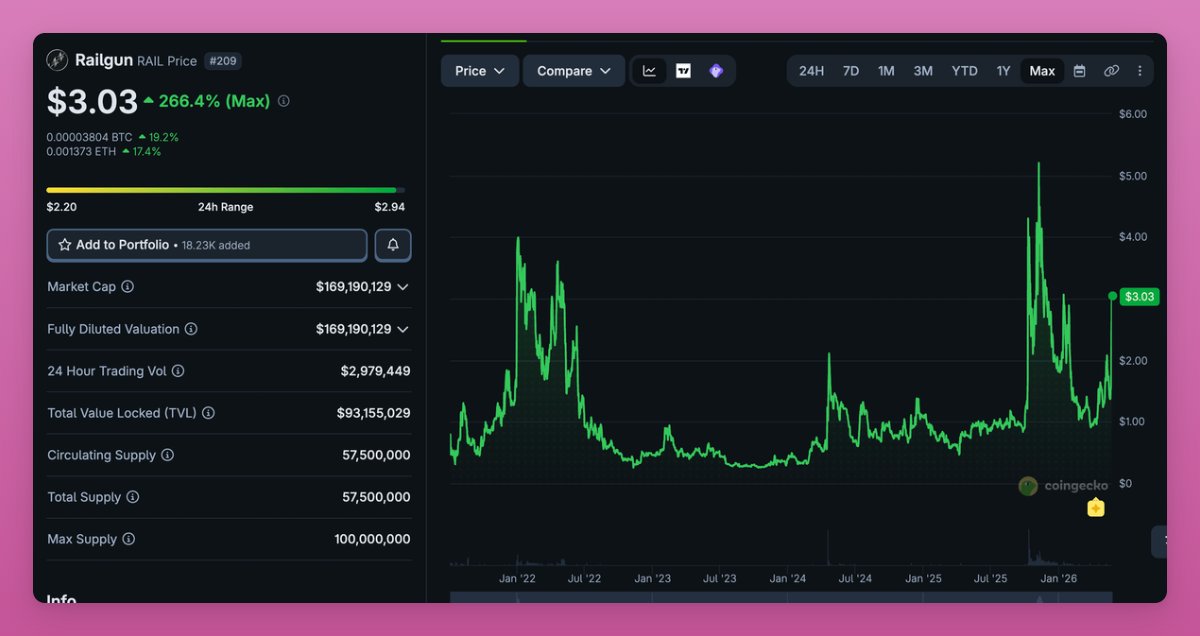This screenshot has width=1200, height=636.
Task: Expand the Fully Diluted Valuation chevron
Action: 403,329
